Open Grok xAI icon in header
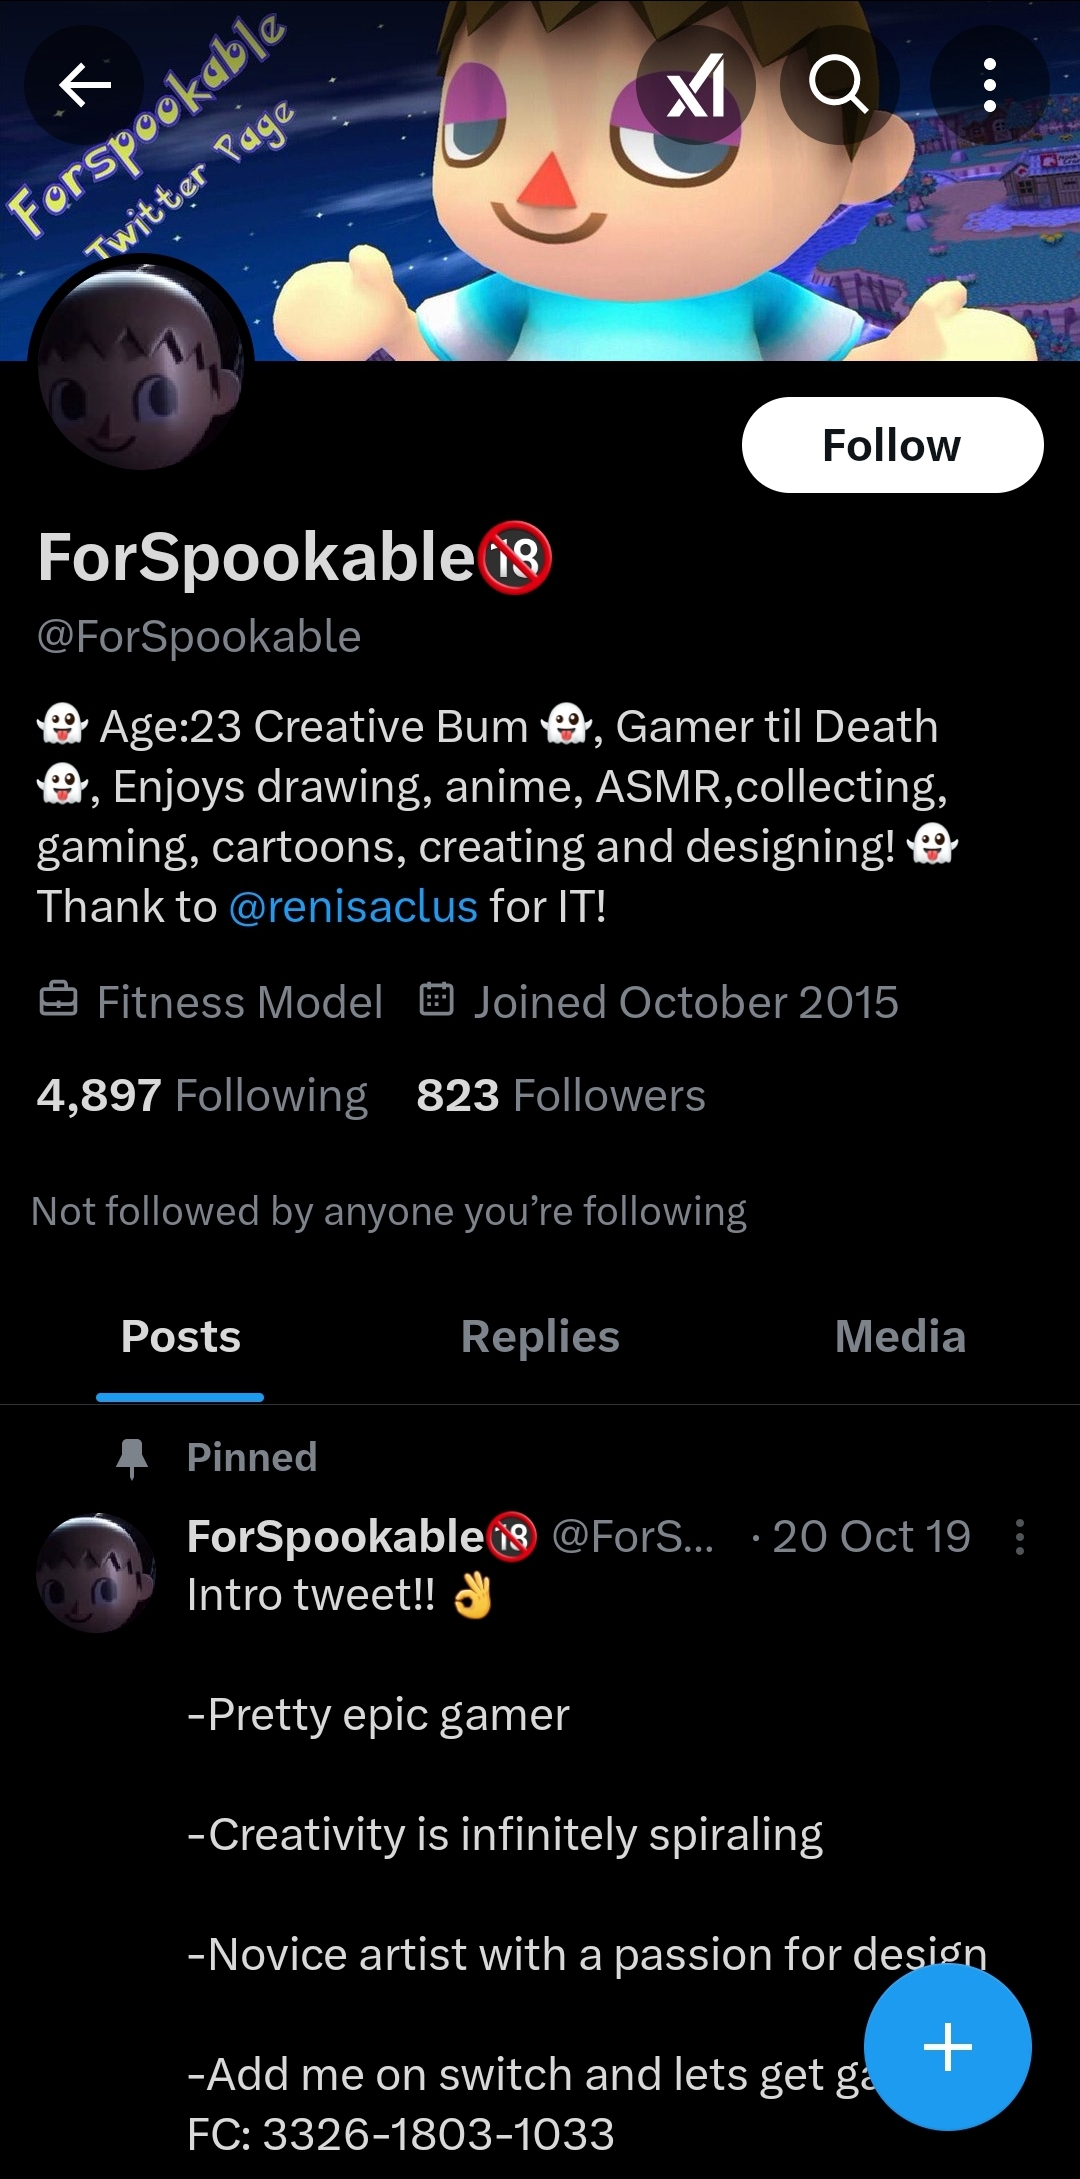 coord(696,85)
